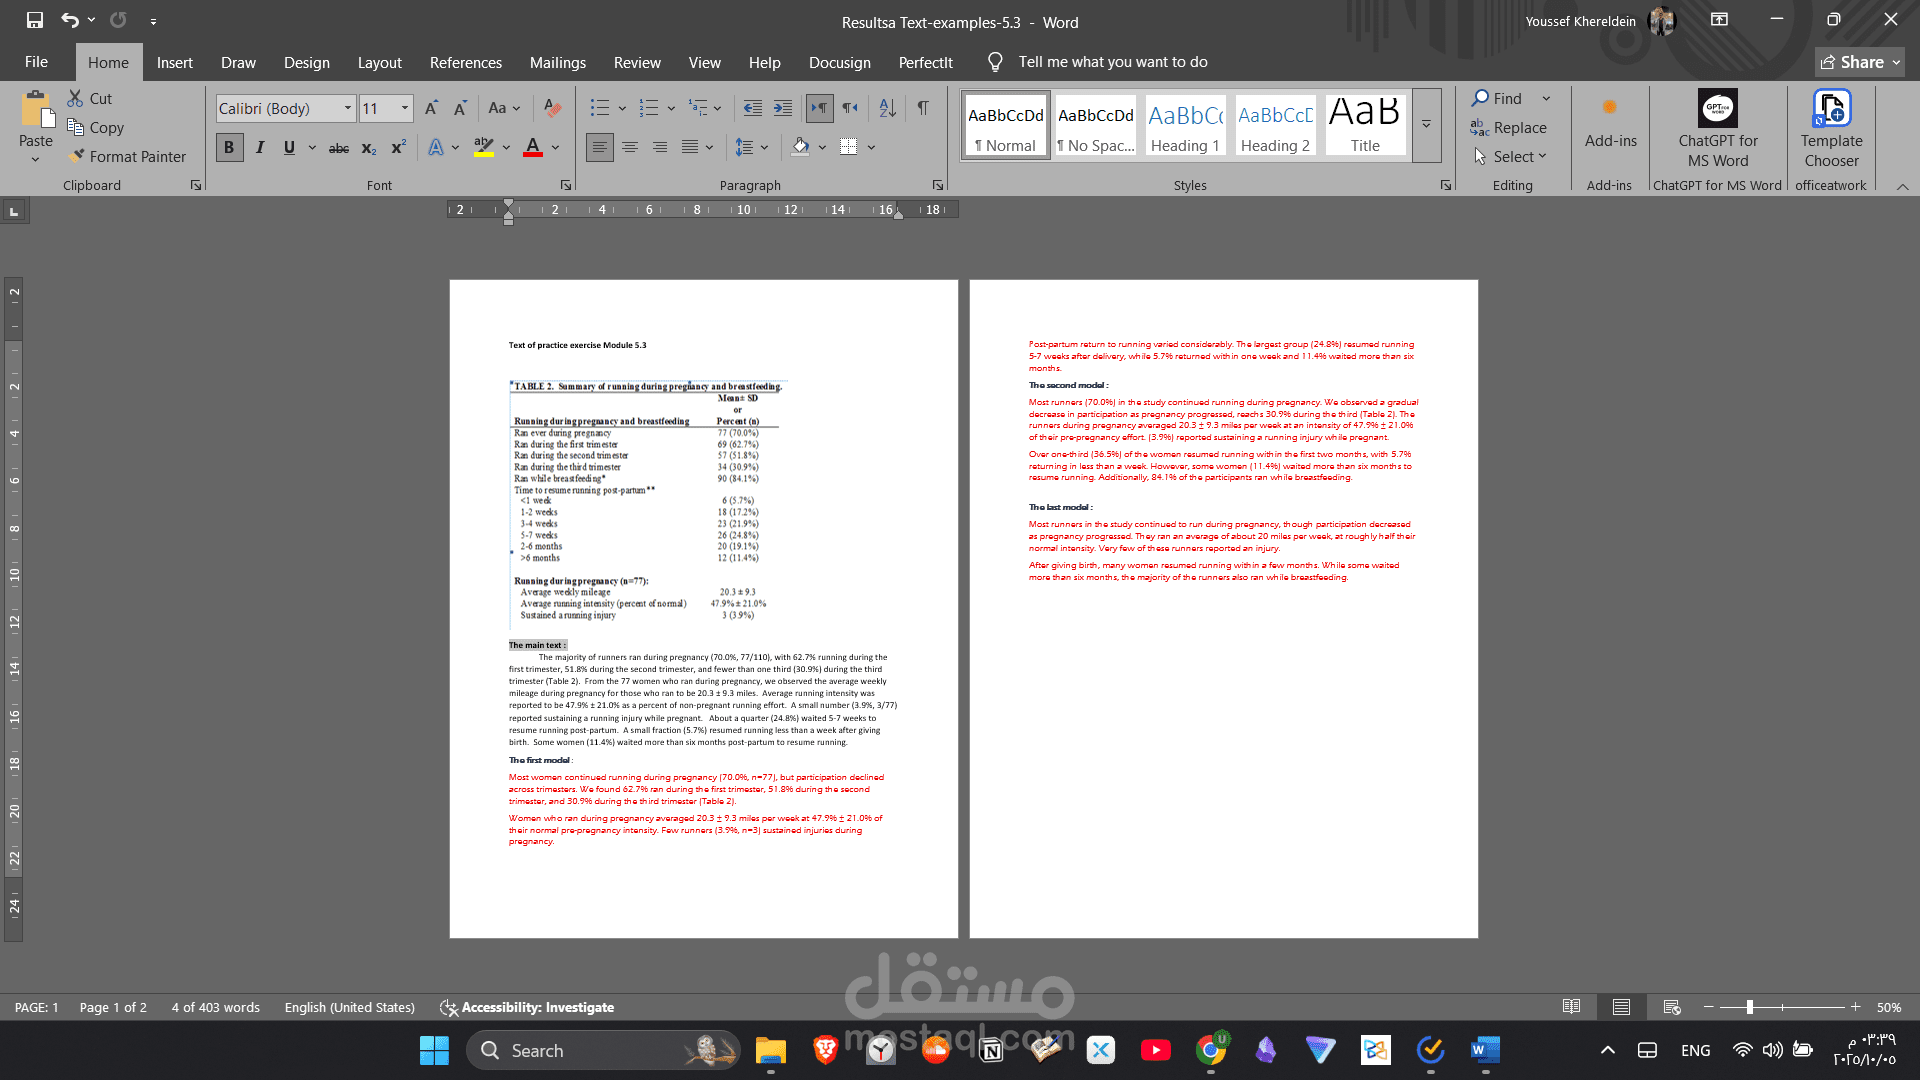Screen dimensions: 1920x1080
Task: Expand the bullets list dropdown arrow
Action: (622, 108)
